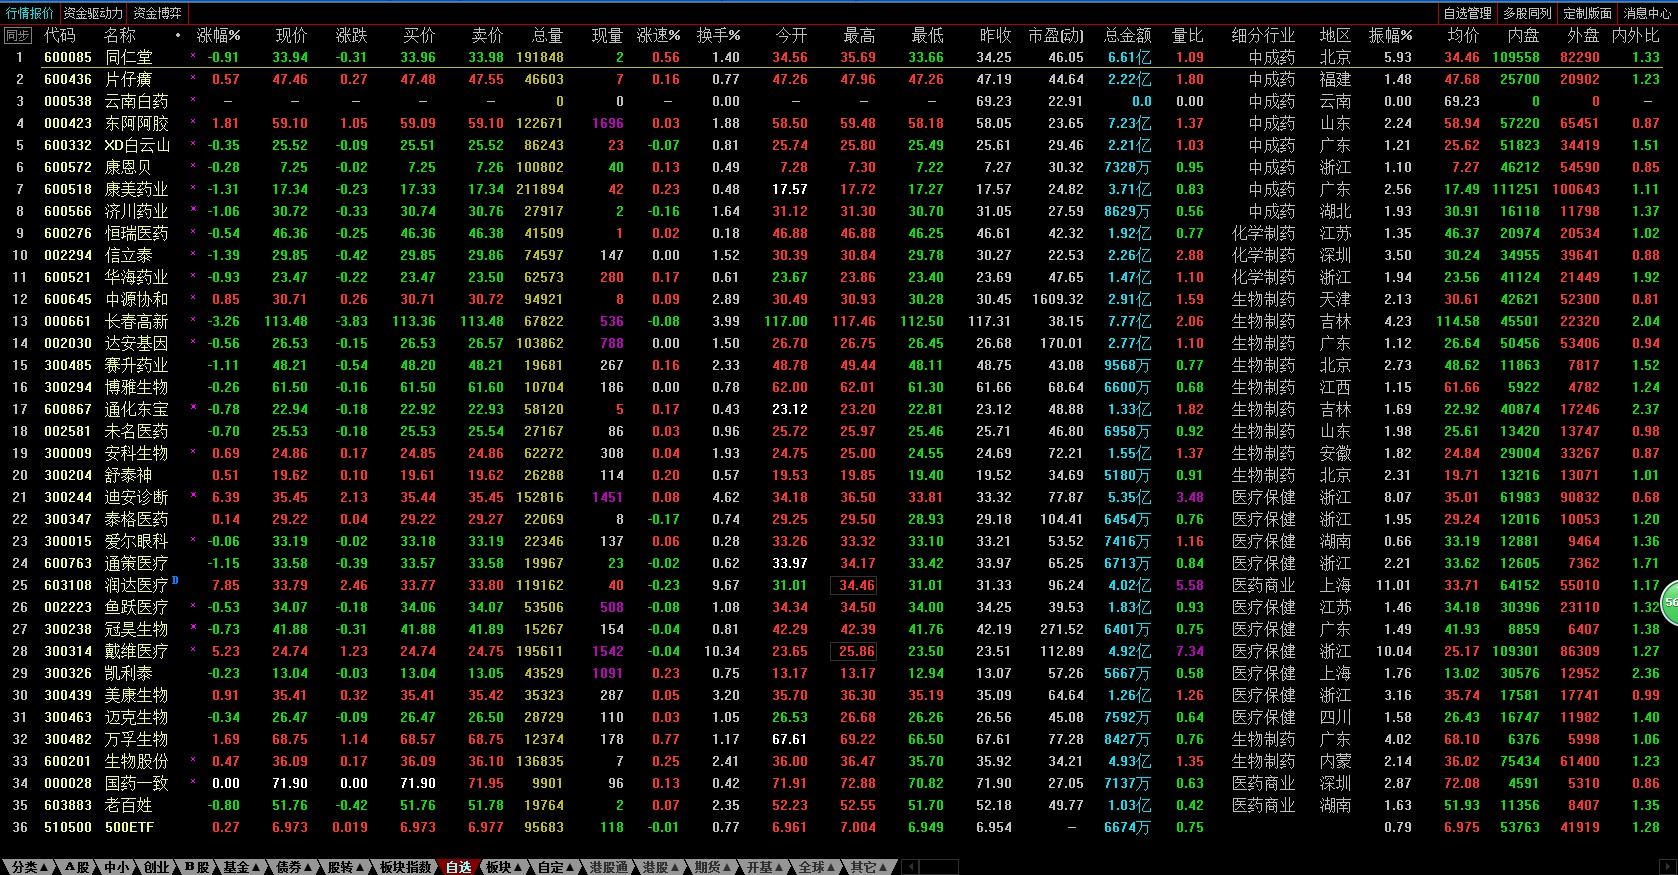This screenshot has height=875, width=1678.
Task: Click the dot marker column header after 名称
Action: [178, 35]
